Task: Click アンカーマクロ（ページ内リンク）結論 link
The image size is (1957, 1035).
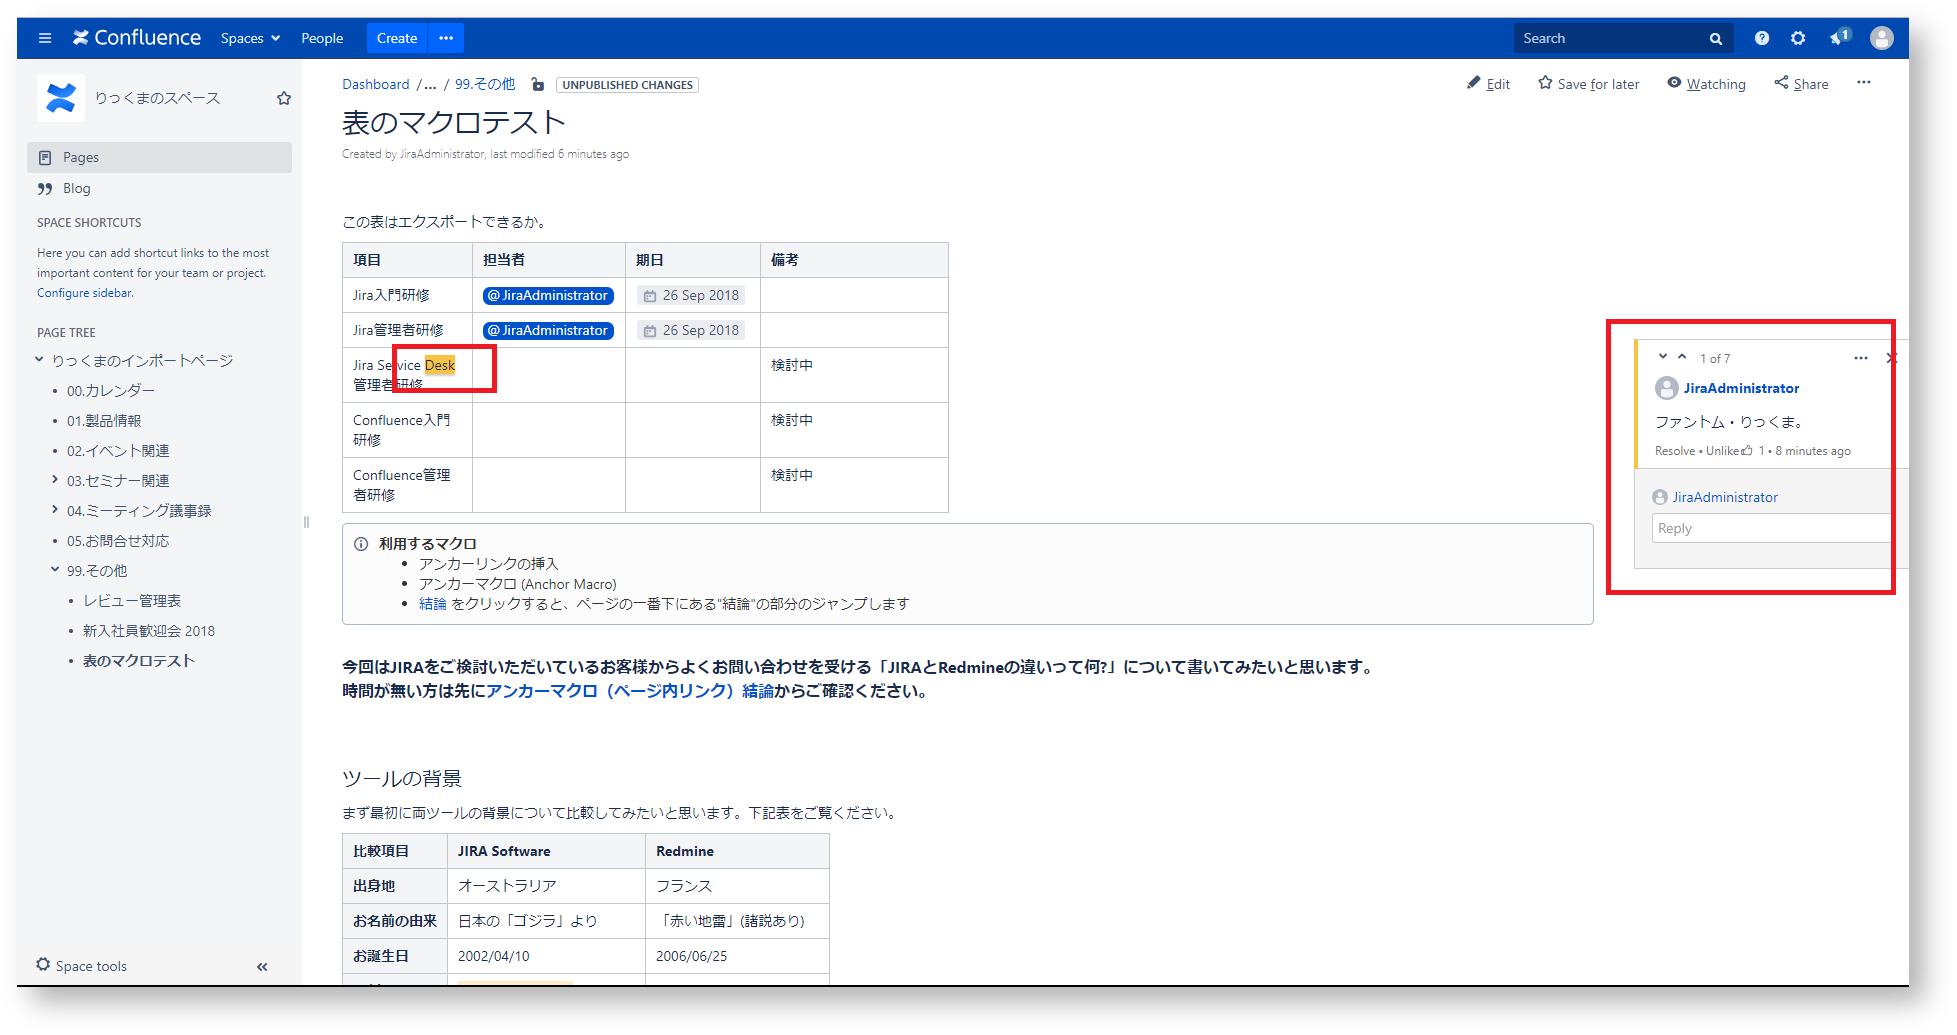Action: point(630,691)
